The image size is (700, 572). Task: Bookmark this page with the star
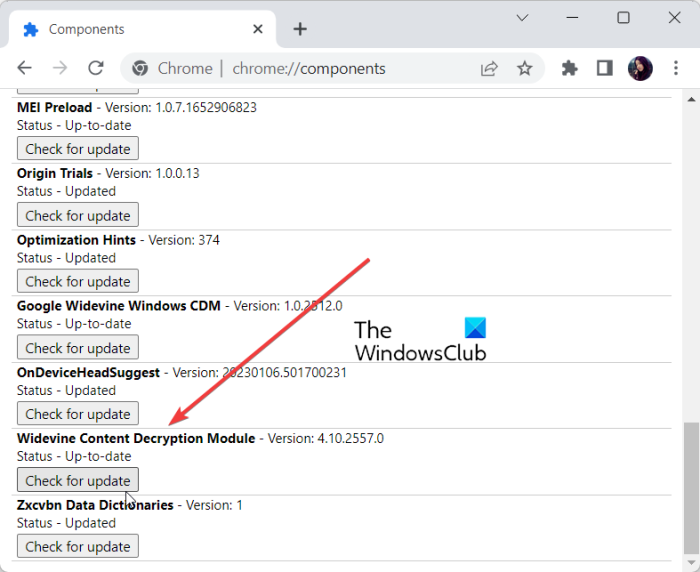pos(525,68)
